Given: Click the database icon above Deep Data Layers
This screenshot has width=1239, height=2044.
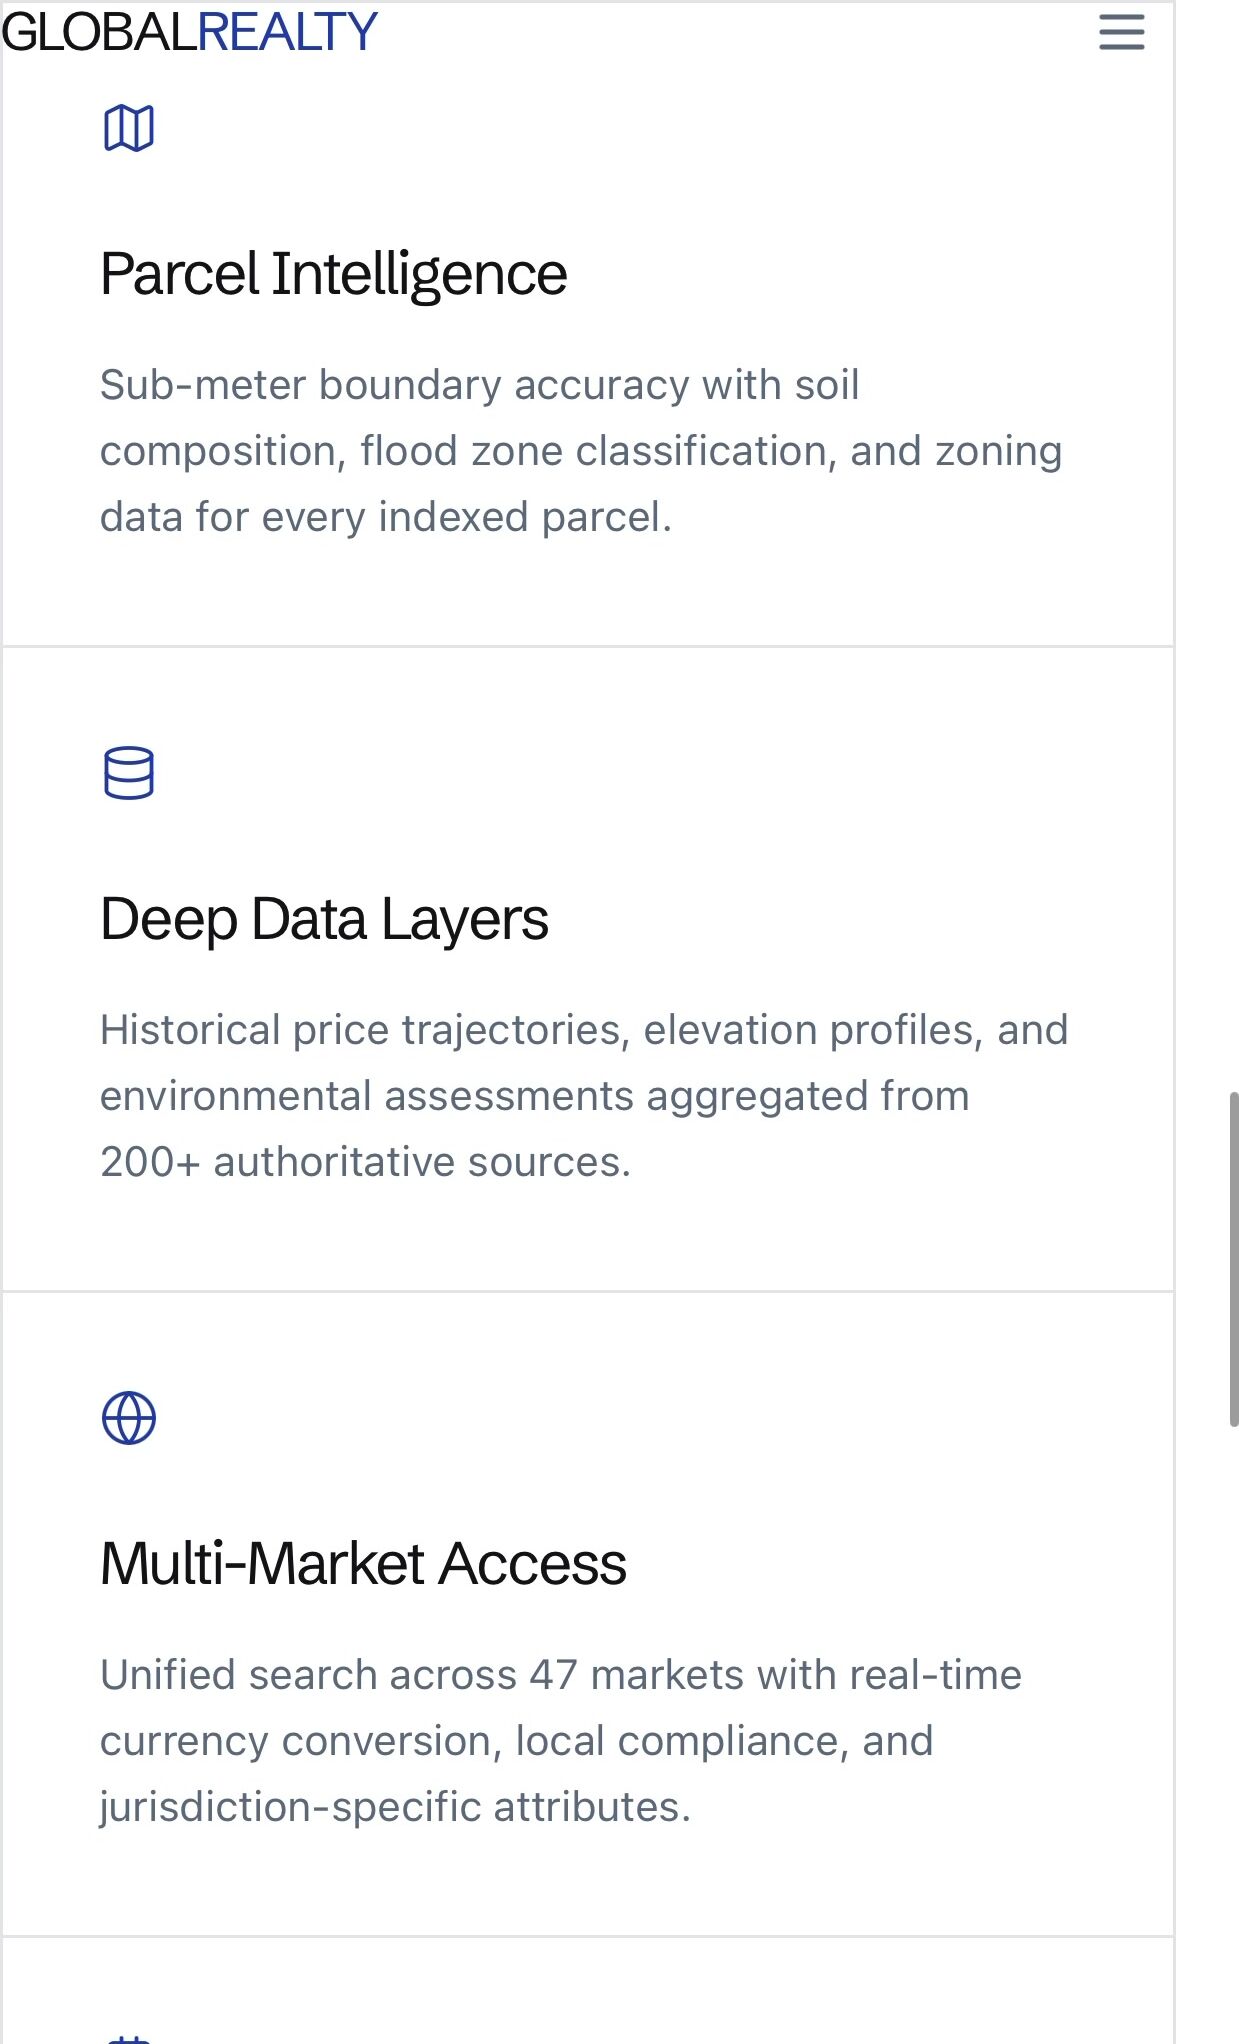Looking at the screenshot, I should click(129, 773).
